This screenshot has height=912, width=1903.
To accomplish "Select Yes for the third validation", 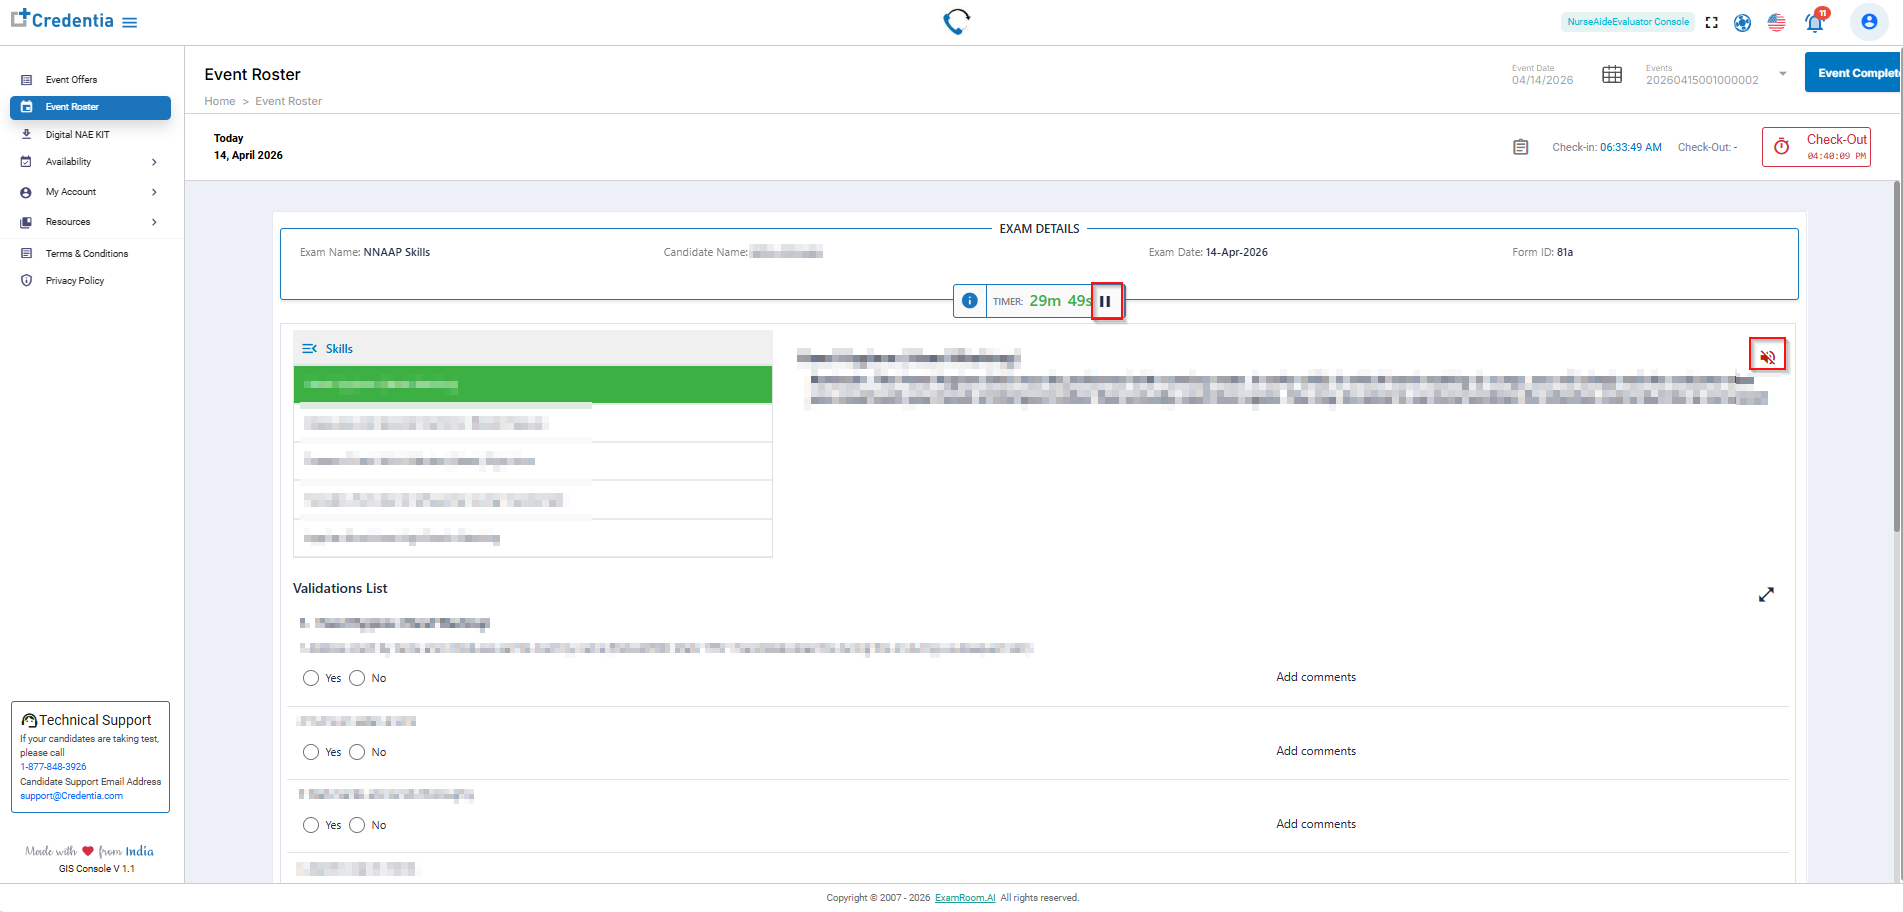I will [x=311, y=825].
